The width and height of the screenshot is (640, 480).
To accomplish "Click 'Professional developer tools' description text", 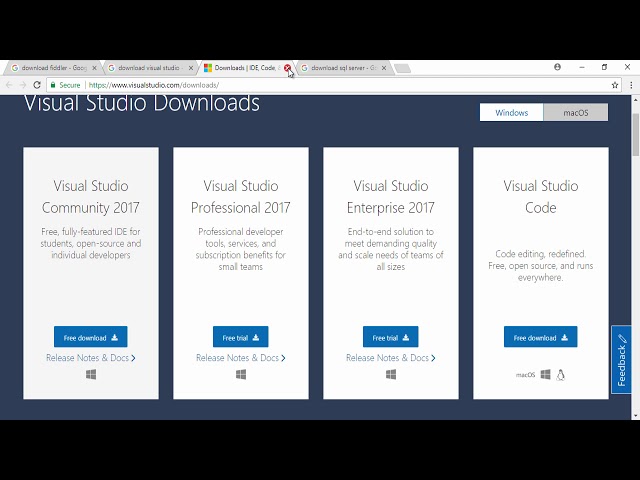I will [241, 249].
